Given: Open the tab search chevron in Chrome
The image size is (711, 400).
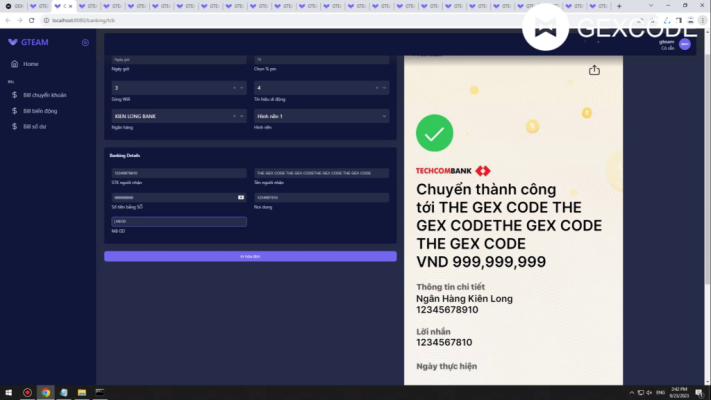Looking at the screenshot, I should pos(651,5).
